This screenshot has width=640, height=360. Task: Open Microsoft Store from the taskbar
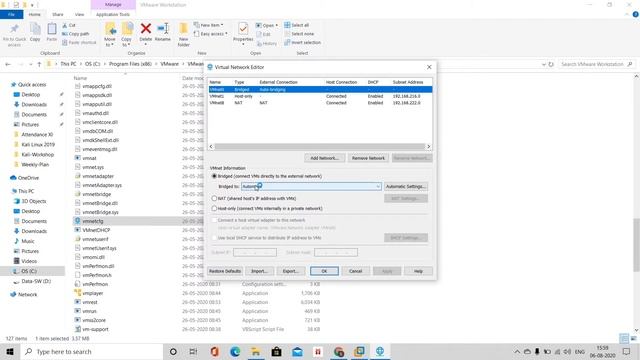tap(276, 351)
